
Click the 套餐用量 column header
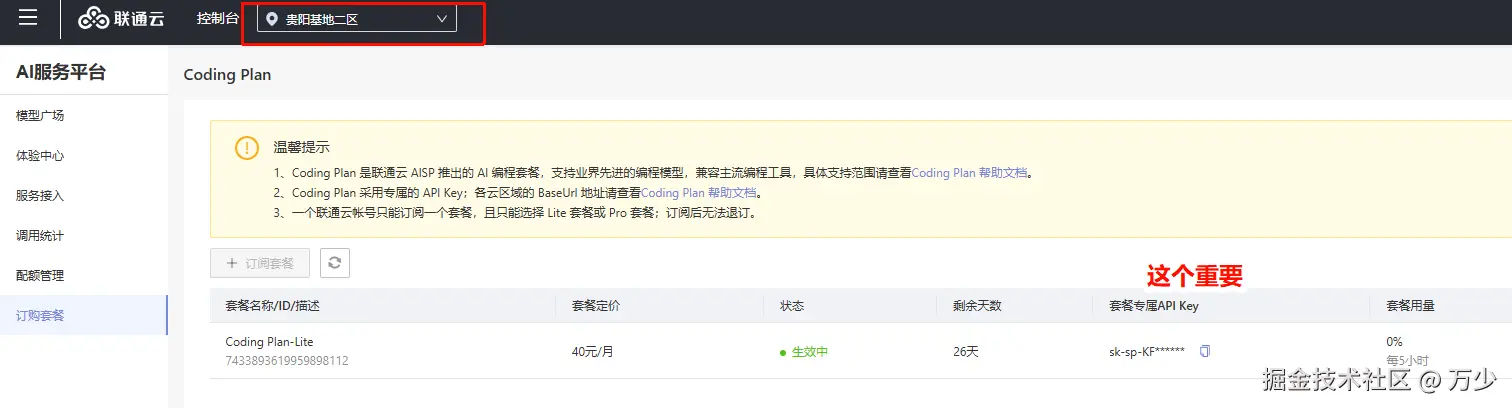pos(1410,305)
